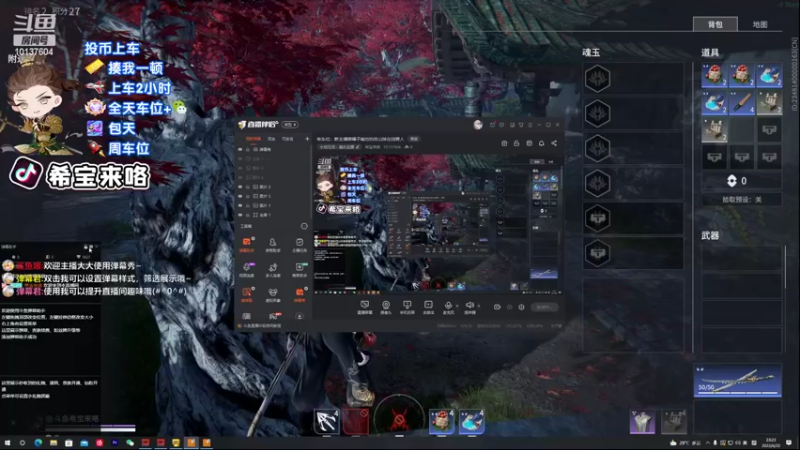Click the stream preview inside streaming app
Image resolution: width=800 pixels, height=450 pixels.
tap(436, 222)
